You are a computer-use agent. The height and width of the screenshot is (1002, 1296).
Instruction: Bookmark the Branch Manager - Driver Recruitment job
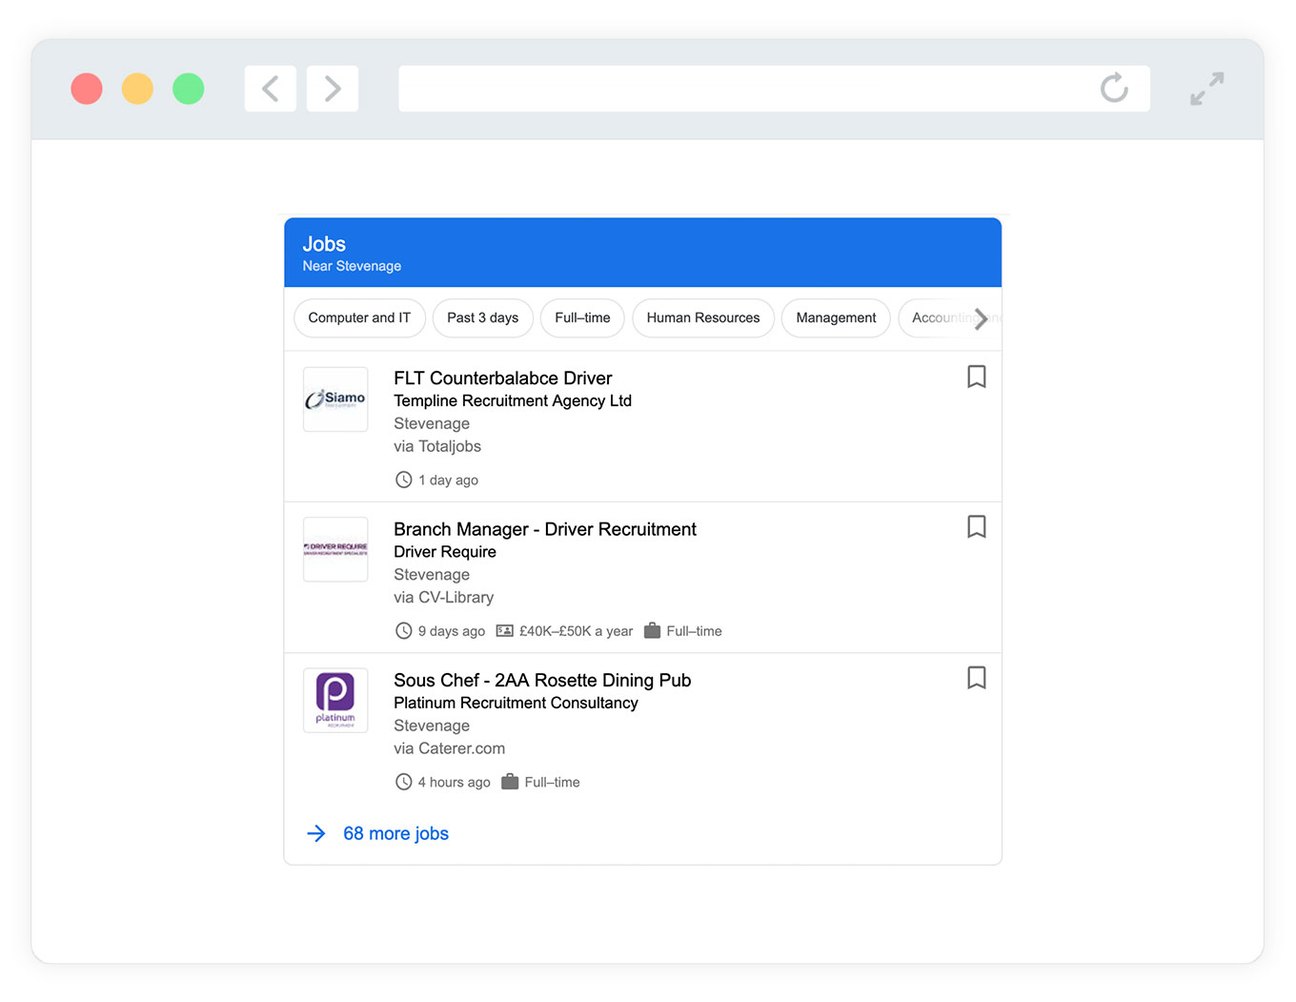click(977, 527)
